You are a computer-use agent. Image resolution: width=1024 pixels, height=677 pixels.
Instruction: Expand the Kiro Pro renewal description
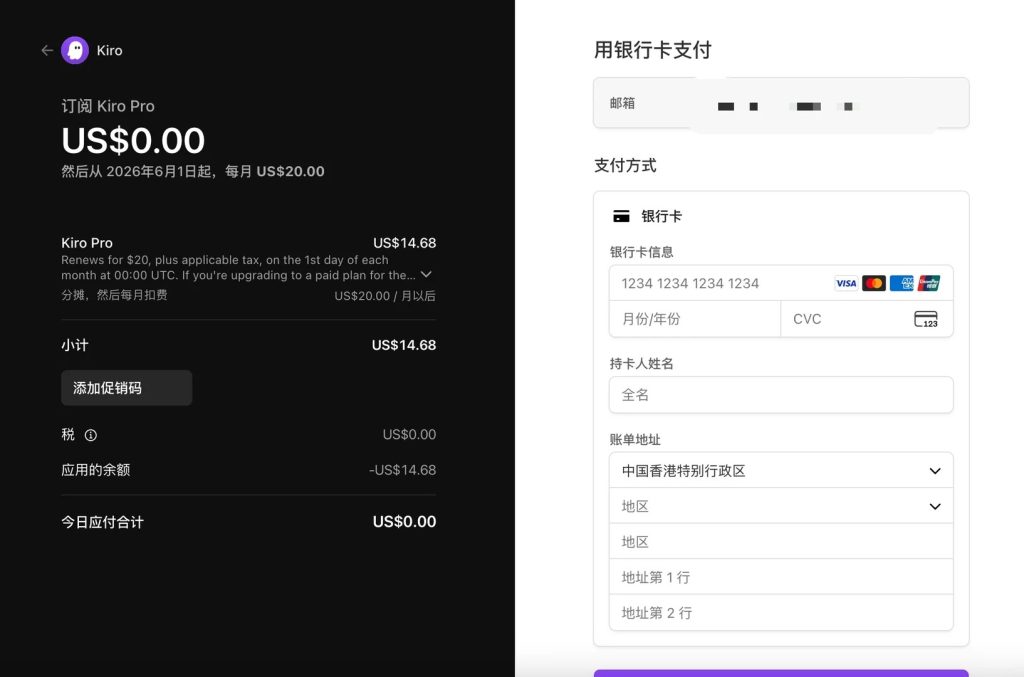point(426,274)
